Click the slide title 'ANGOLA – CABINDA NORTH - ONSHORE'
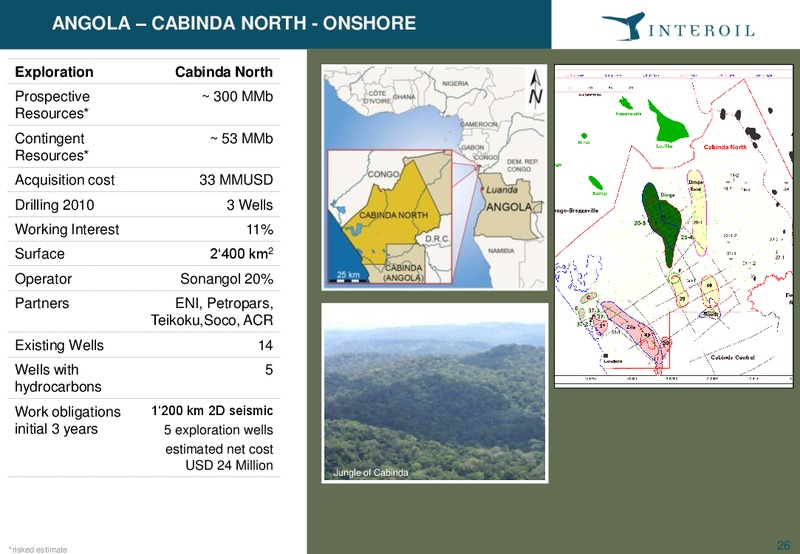The height and width of the screenshot is (554, 800). tap(234, 23)
